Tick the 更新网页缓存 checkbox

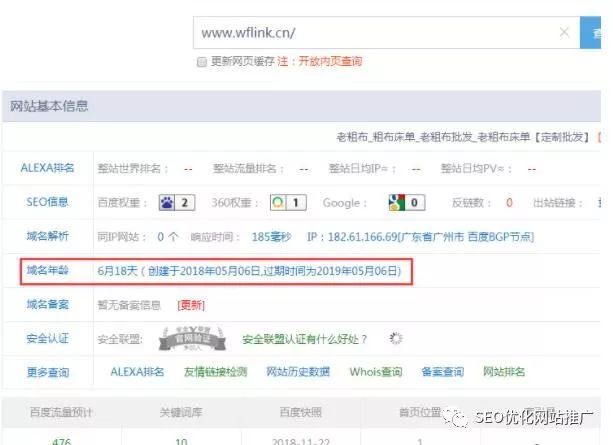(202, 62)
